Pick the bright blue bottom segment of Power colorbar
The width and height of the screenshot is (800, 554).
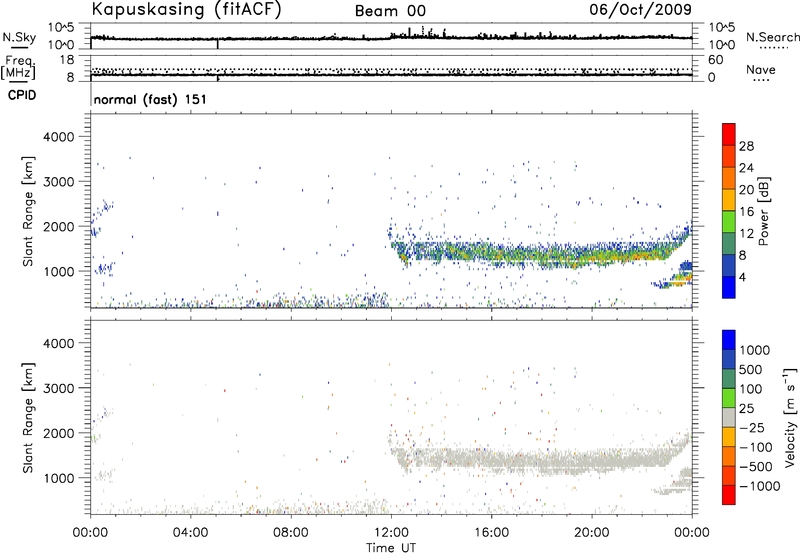pos(729,287)
